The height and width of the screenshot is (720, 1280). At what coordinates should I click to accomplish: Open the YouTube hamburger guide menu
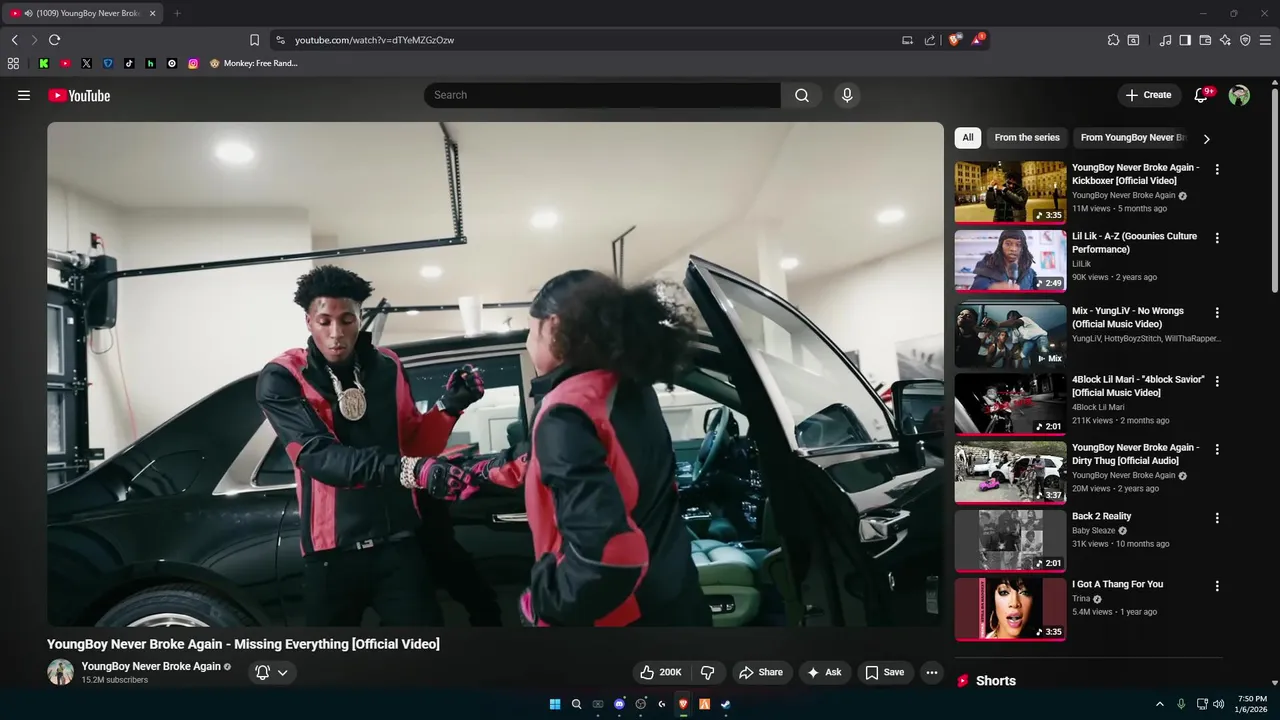coord(24,95)
